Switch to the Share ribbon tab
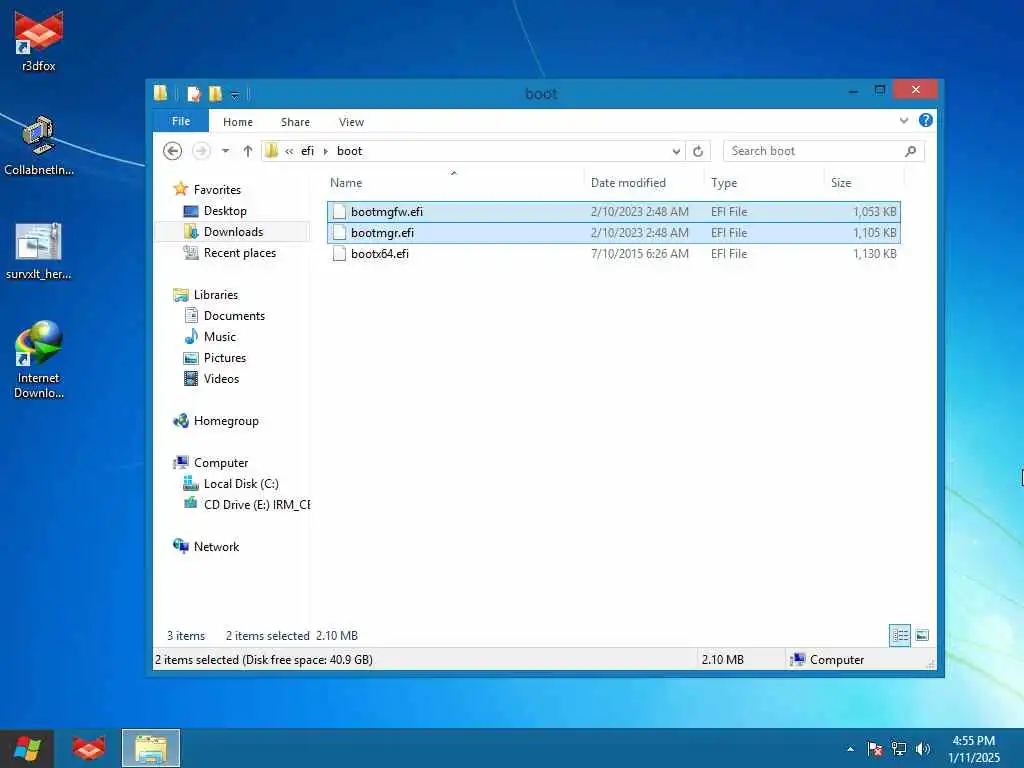1024x768 pixels. 295,122
